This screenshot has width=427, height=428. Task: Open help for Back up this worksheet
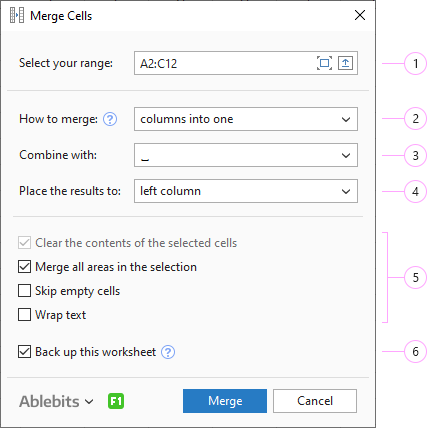pyautogui.click(x=168, y=352)
